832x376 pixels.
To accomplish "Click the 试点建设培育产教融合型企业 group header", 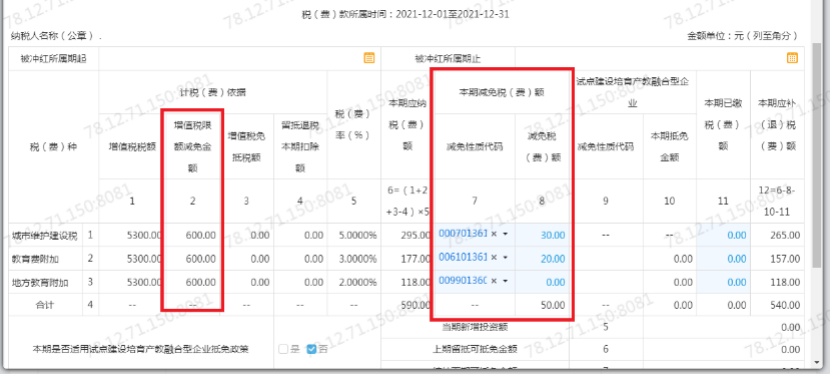I will point(632,92).
